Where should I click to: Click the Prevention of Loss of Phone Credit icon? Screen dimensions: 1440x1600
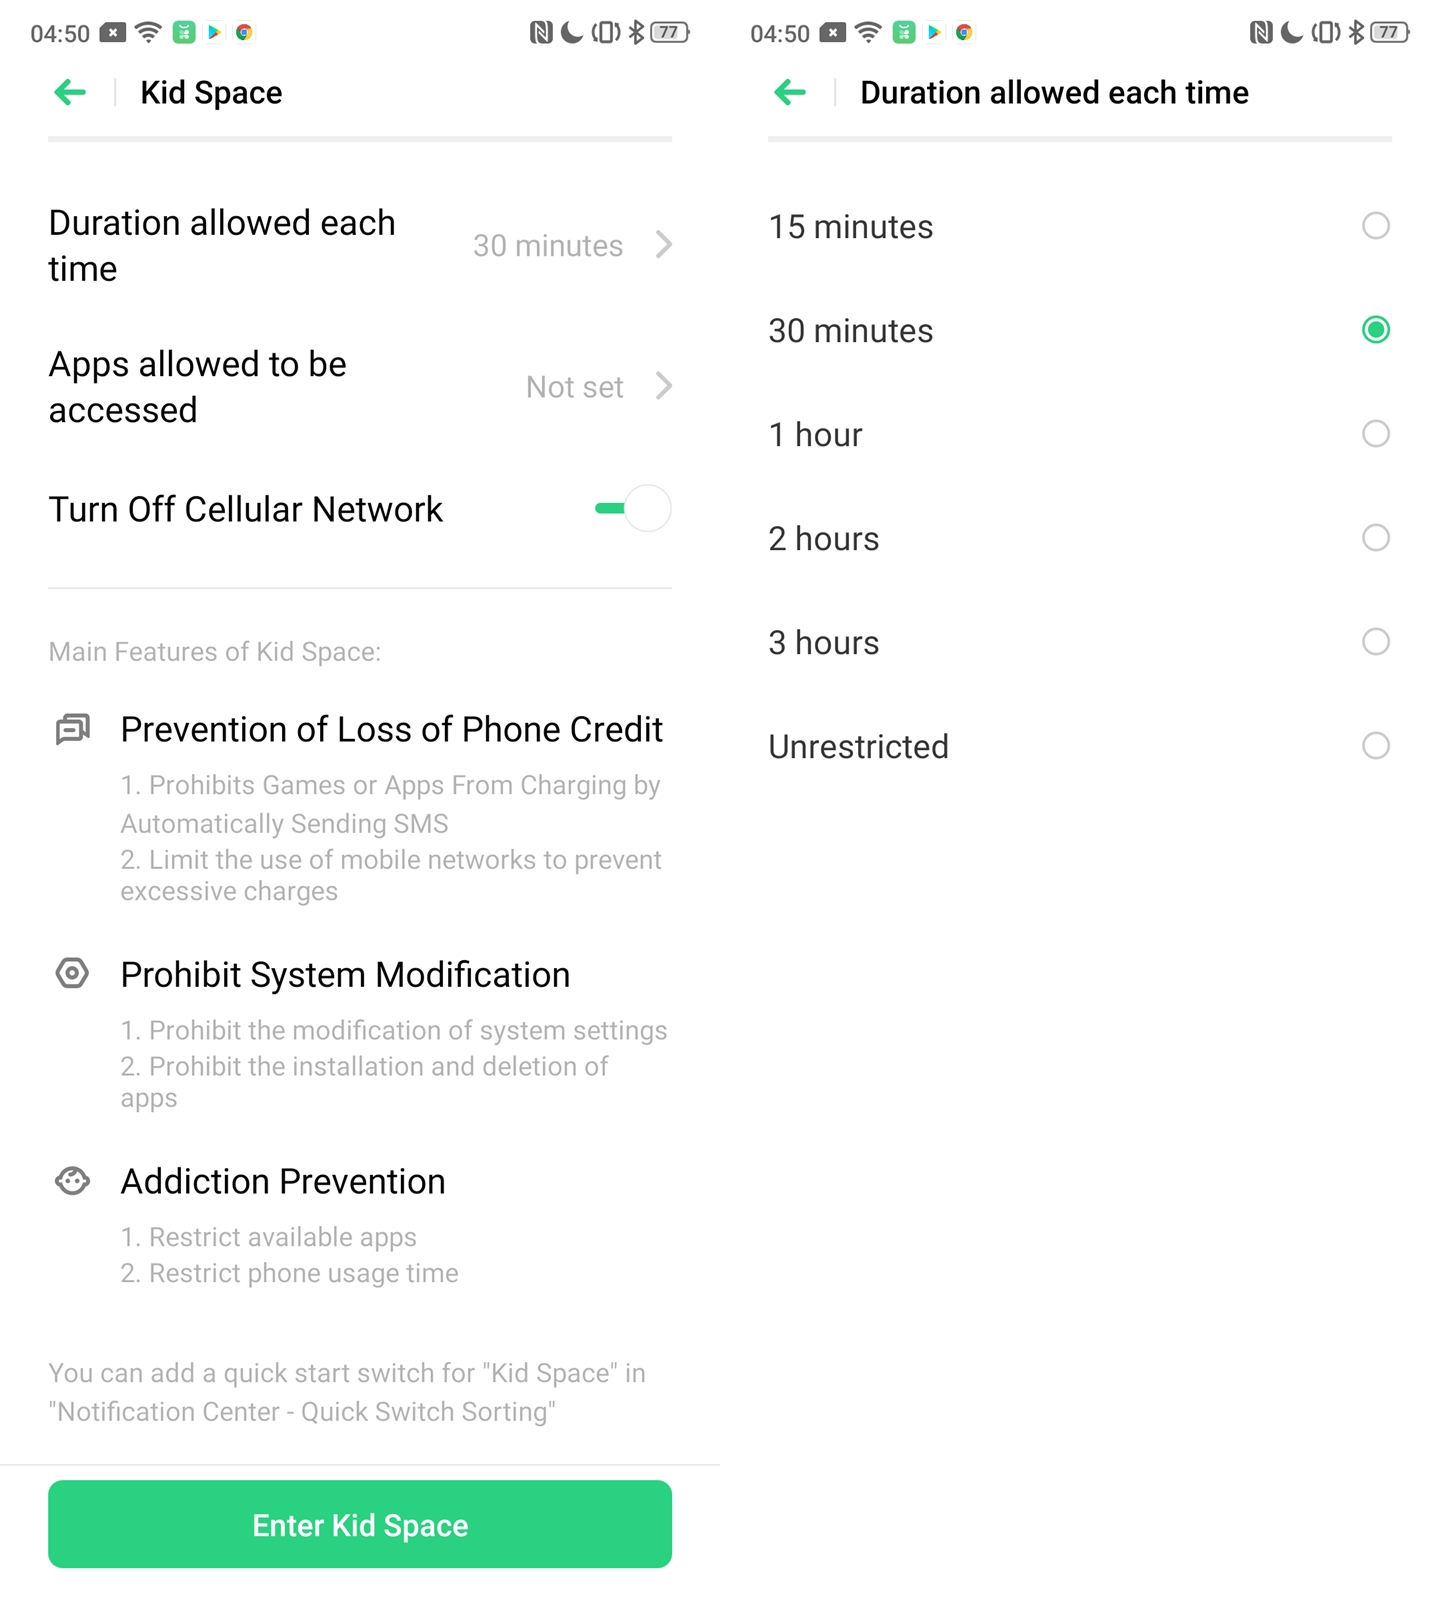72,730
